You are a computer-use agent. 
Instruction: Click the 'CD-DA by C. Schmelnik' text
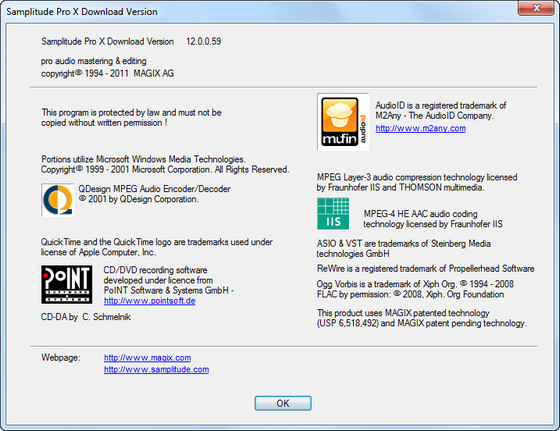[86, 317]
